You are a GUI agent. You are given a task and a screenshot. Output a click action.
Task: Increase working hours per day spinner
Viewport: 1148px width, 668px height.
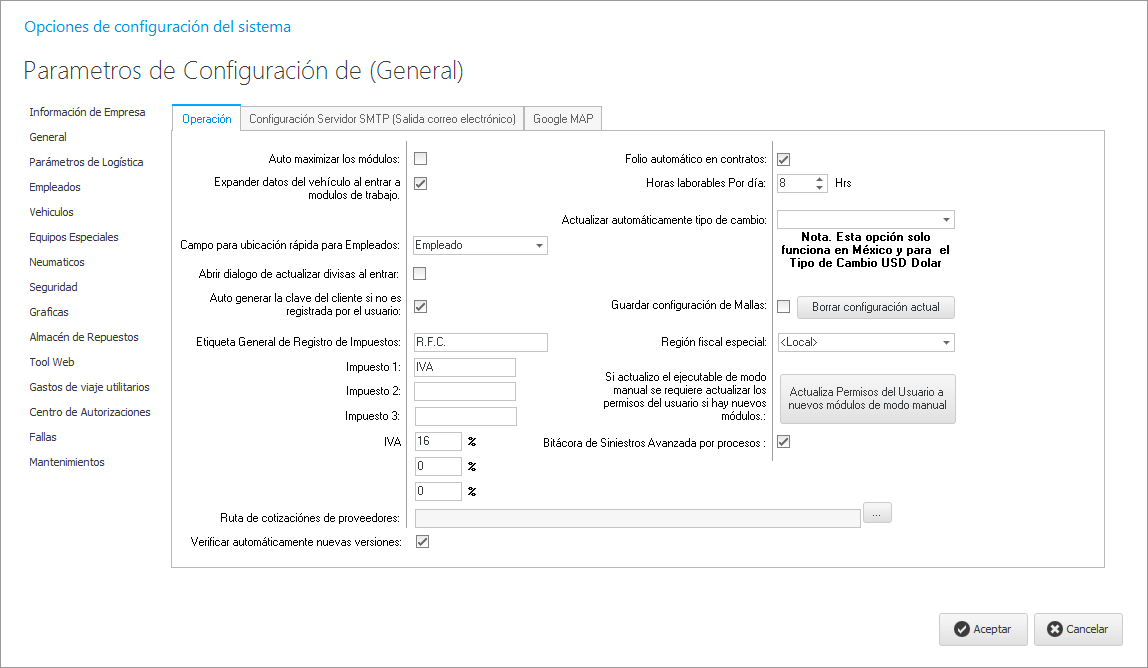820,179
